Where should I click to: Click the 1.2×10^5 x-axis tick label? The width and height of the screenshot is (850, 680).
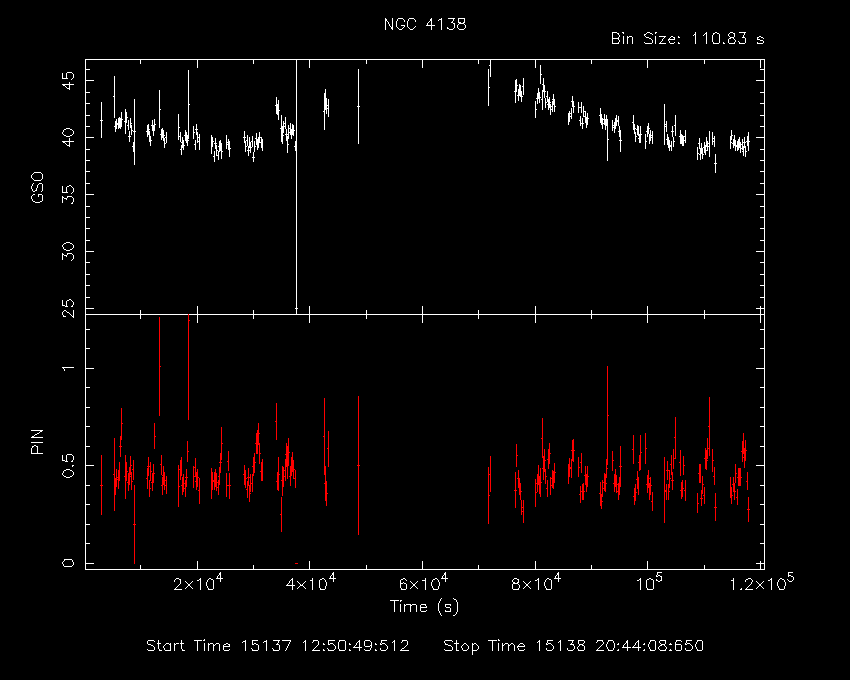[x=762, y=582]
